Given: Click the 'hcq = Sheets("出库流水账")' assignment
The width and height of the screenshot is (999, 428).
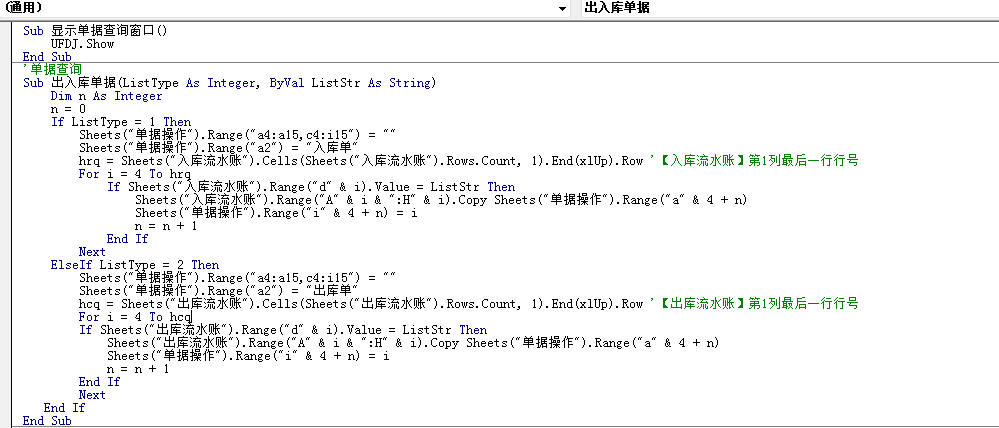Looking at the screenshot, I should (x=361, y=304).
